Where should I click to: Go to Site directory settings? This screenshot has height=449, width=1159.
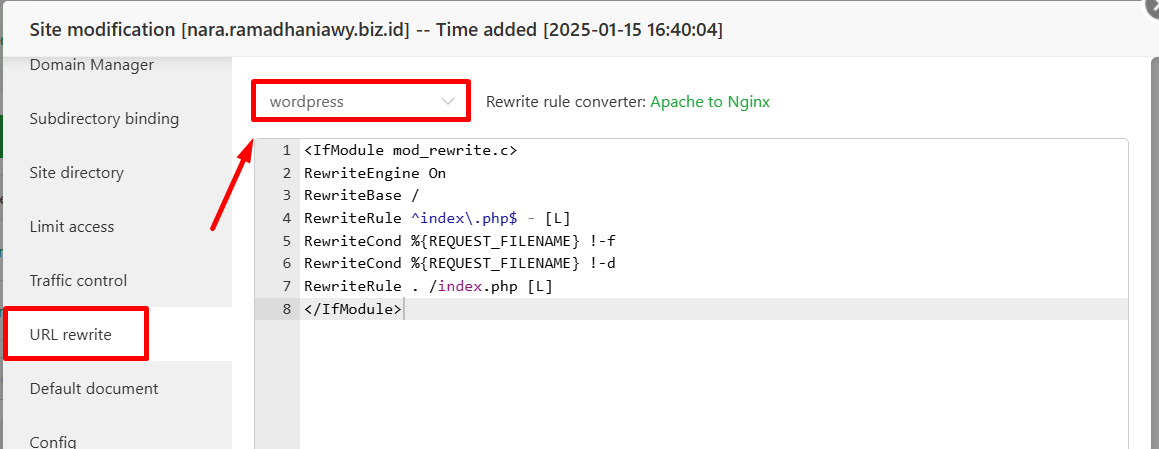pos(77,173)
